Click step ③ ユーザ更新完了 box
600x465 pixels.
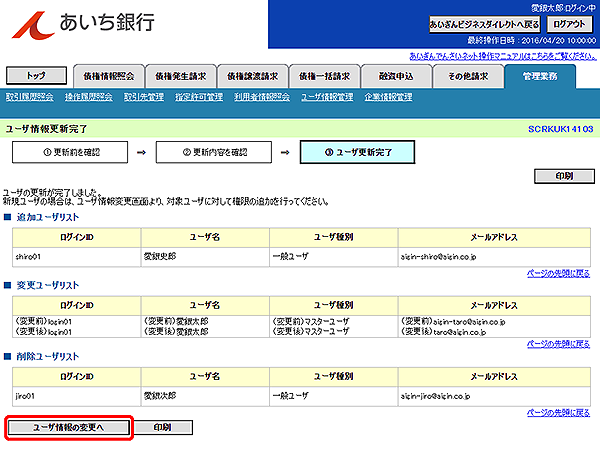[x=357, y=152]
